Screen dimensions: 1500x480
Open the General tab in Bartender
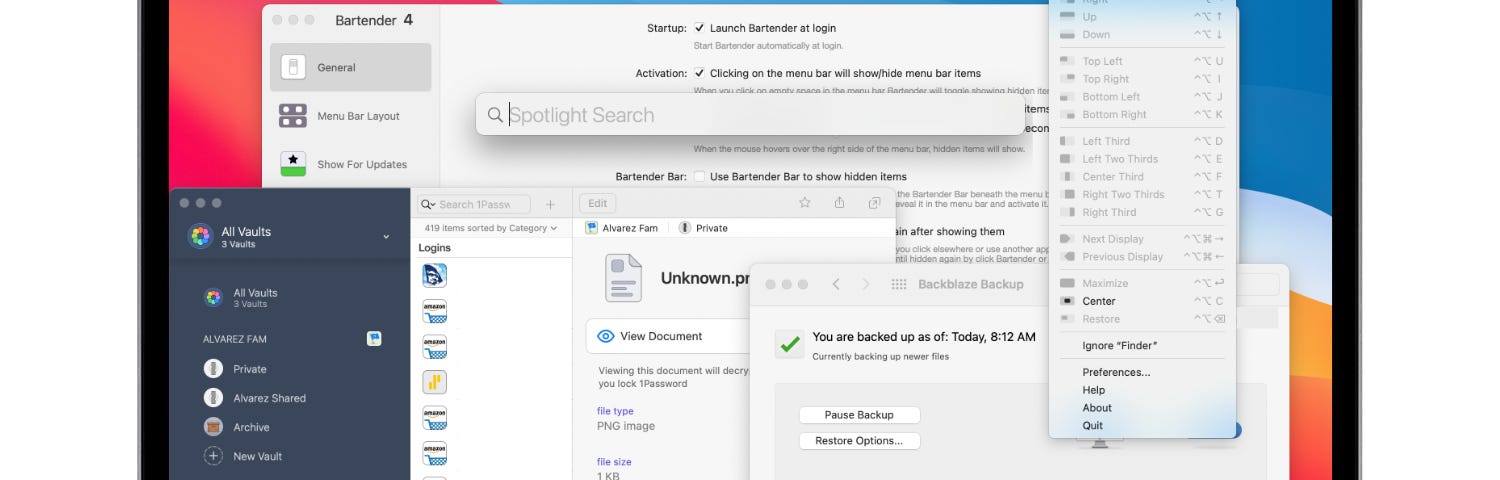click(x=350, y=67)
